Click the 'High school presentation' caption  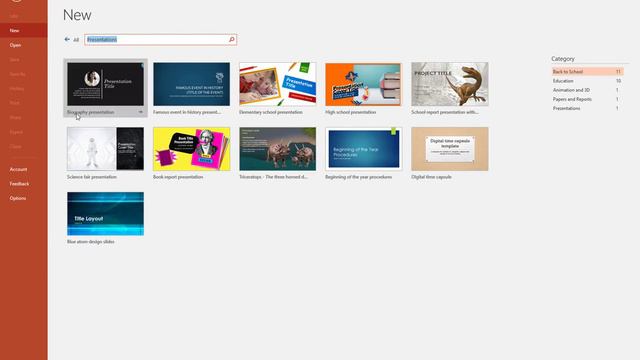[351, 112]
